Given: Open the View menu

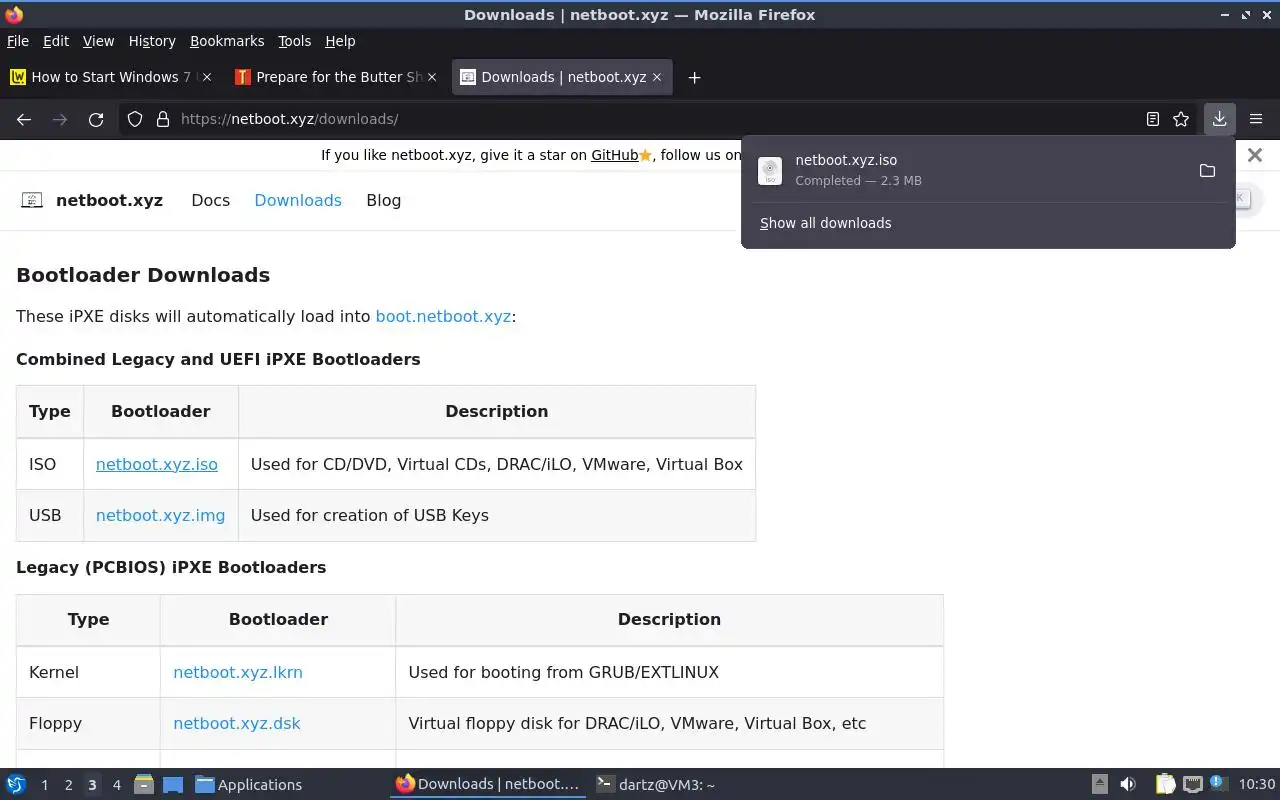Looking at the screenshot, I should (98, 41).
